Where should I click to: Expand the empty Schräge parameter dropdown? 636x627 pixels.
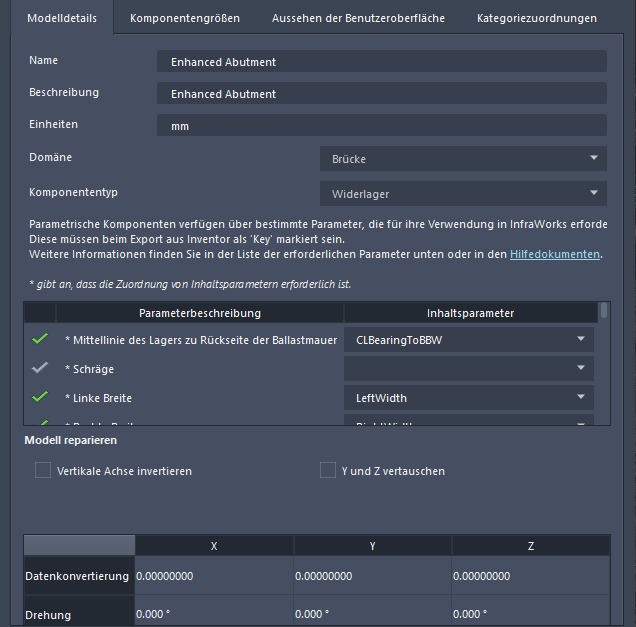point(468,368)
